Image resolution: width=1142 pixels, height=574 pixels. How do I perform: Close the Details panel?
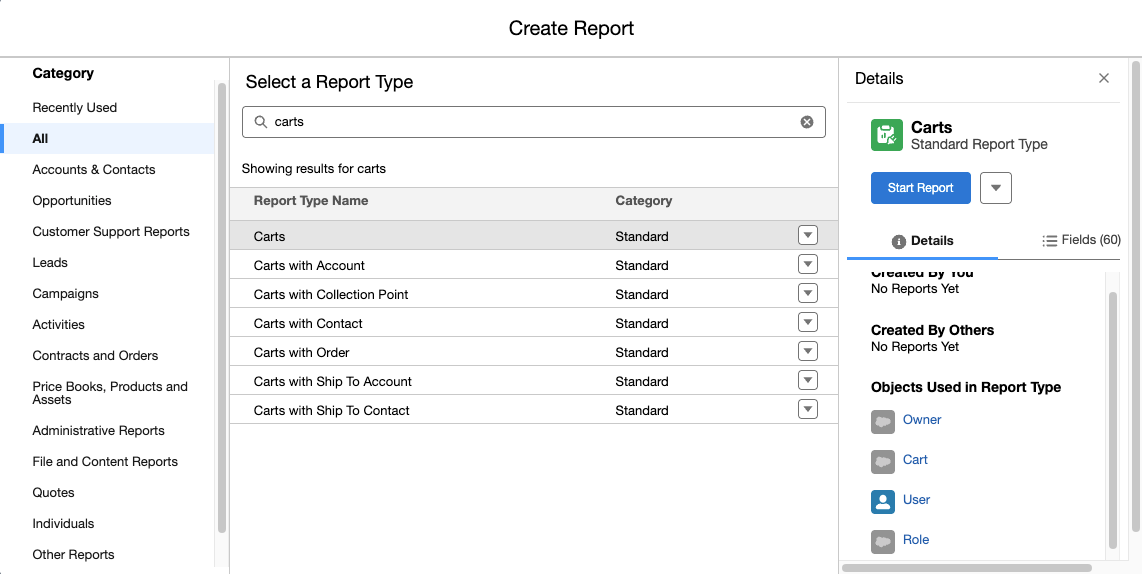click(x=1104, y=78)
